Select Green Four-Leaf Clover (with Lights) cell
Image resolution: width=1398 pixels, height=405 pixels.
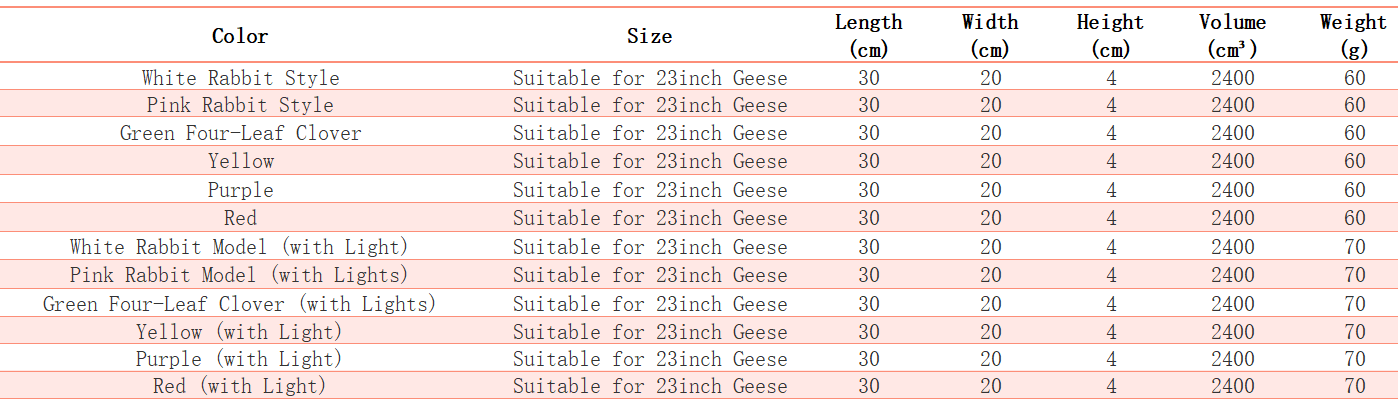240,304
